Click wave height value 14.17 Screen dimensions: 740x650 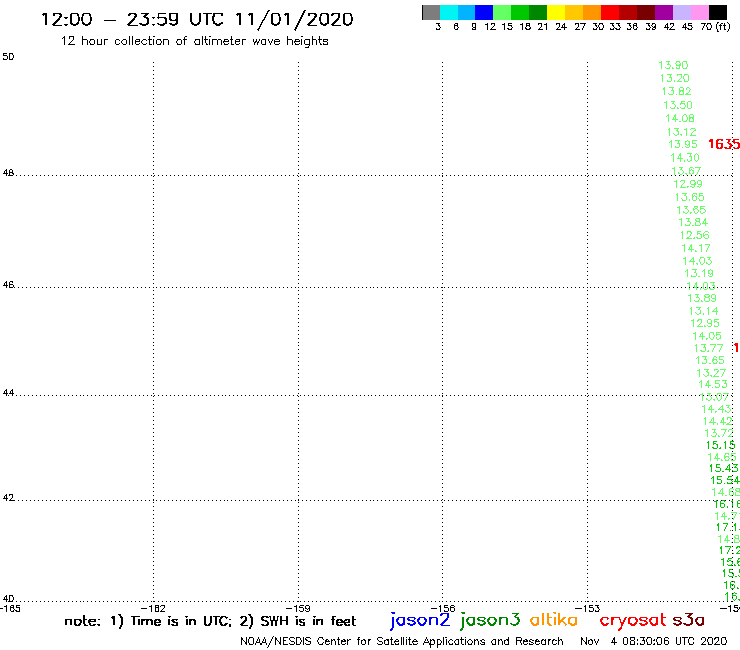(x=696, y=248)
